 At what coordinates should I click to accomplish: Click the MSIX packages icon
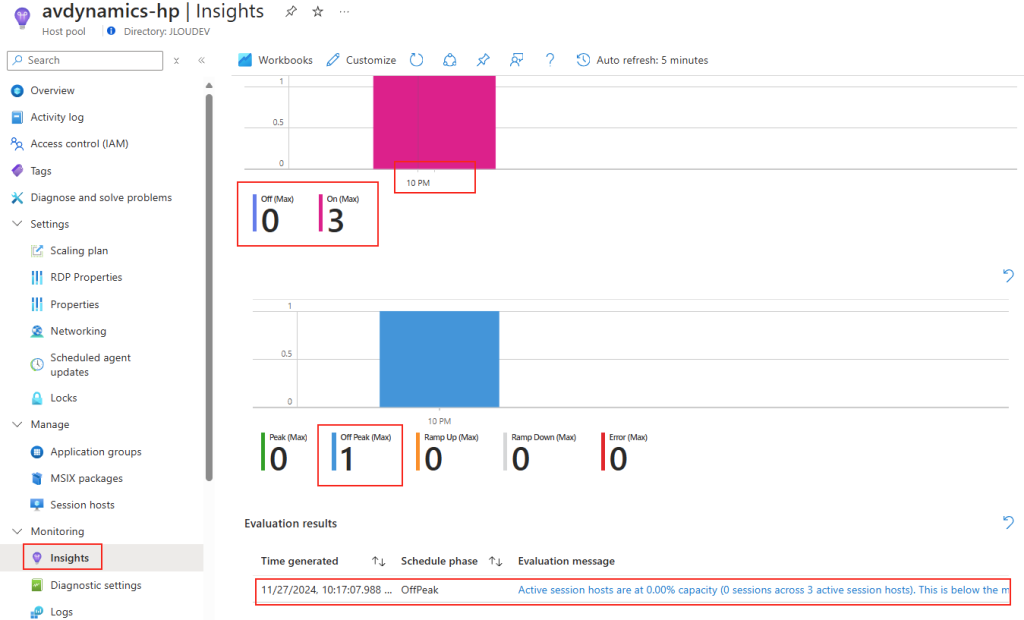[37, 479]
